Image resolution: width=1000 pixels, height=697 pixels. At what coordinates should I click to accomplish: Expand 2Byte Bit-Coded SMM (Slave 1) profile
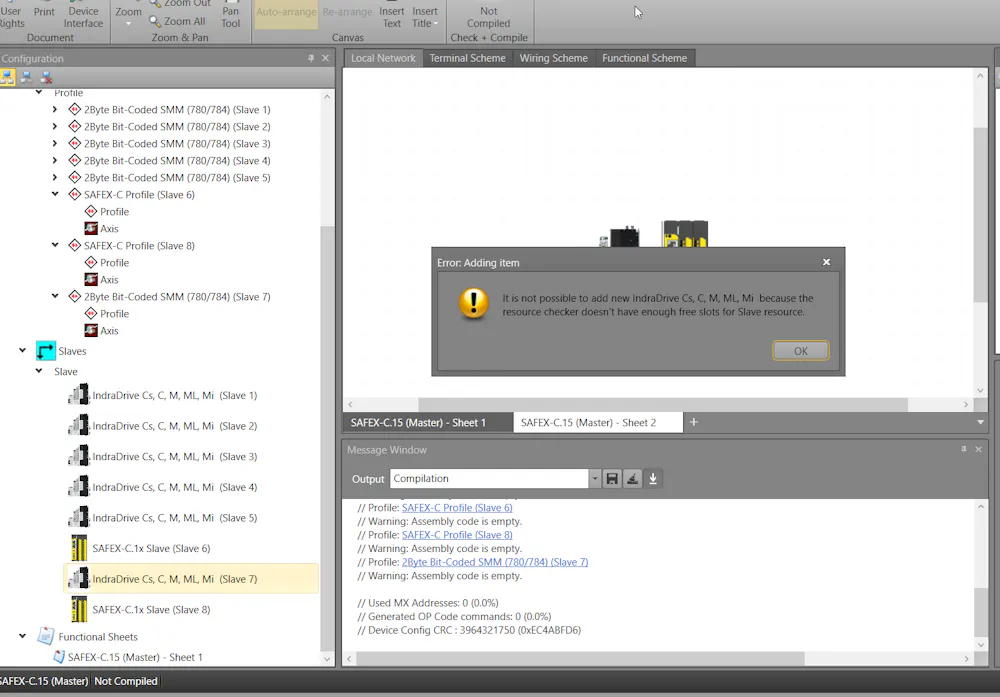coord(55,110)
